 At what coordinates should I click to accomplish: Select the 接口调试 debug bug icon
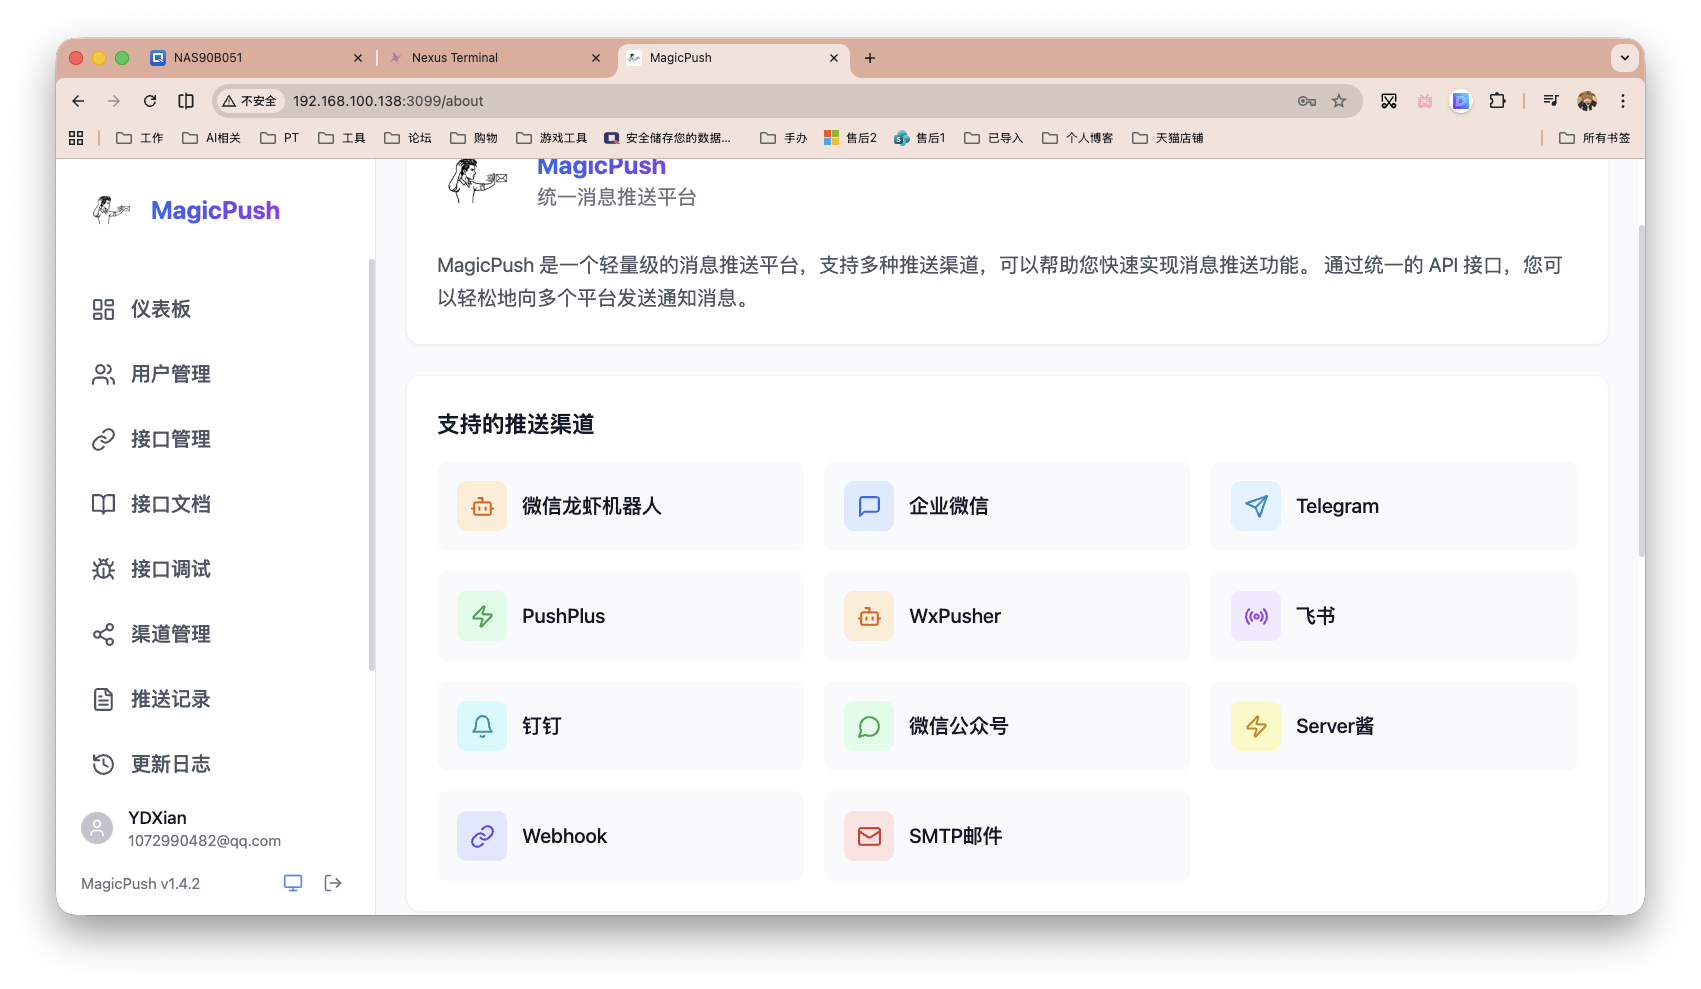click(x=102, y=569)
